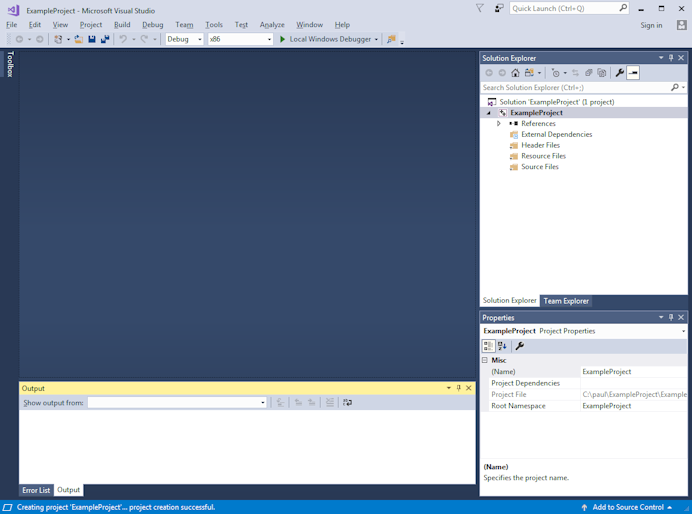Open the x86 platform dropdown
The image size is (692, 514).
pyautogui.click(x=269, y=39)
